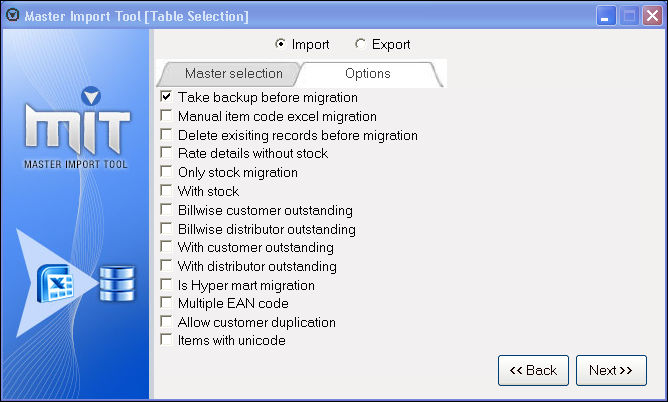
Task: Tick Items with unicode checkbox
Action: (x=166, y=341)
